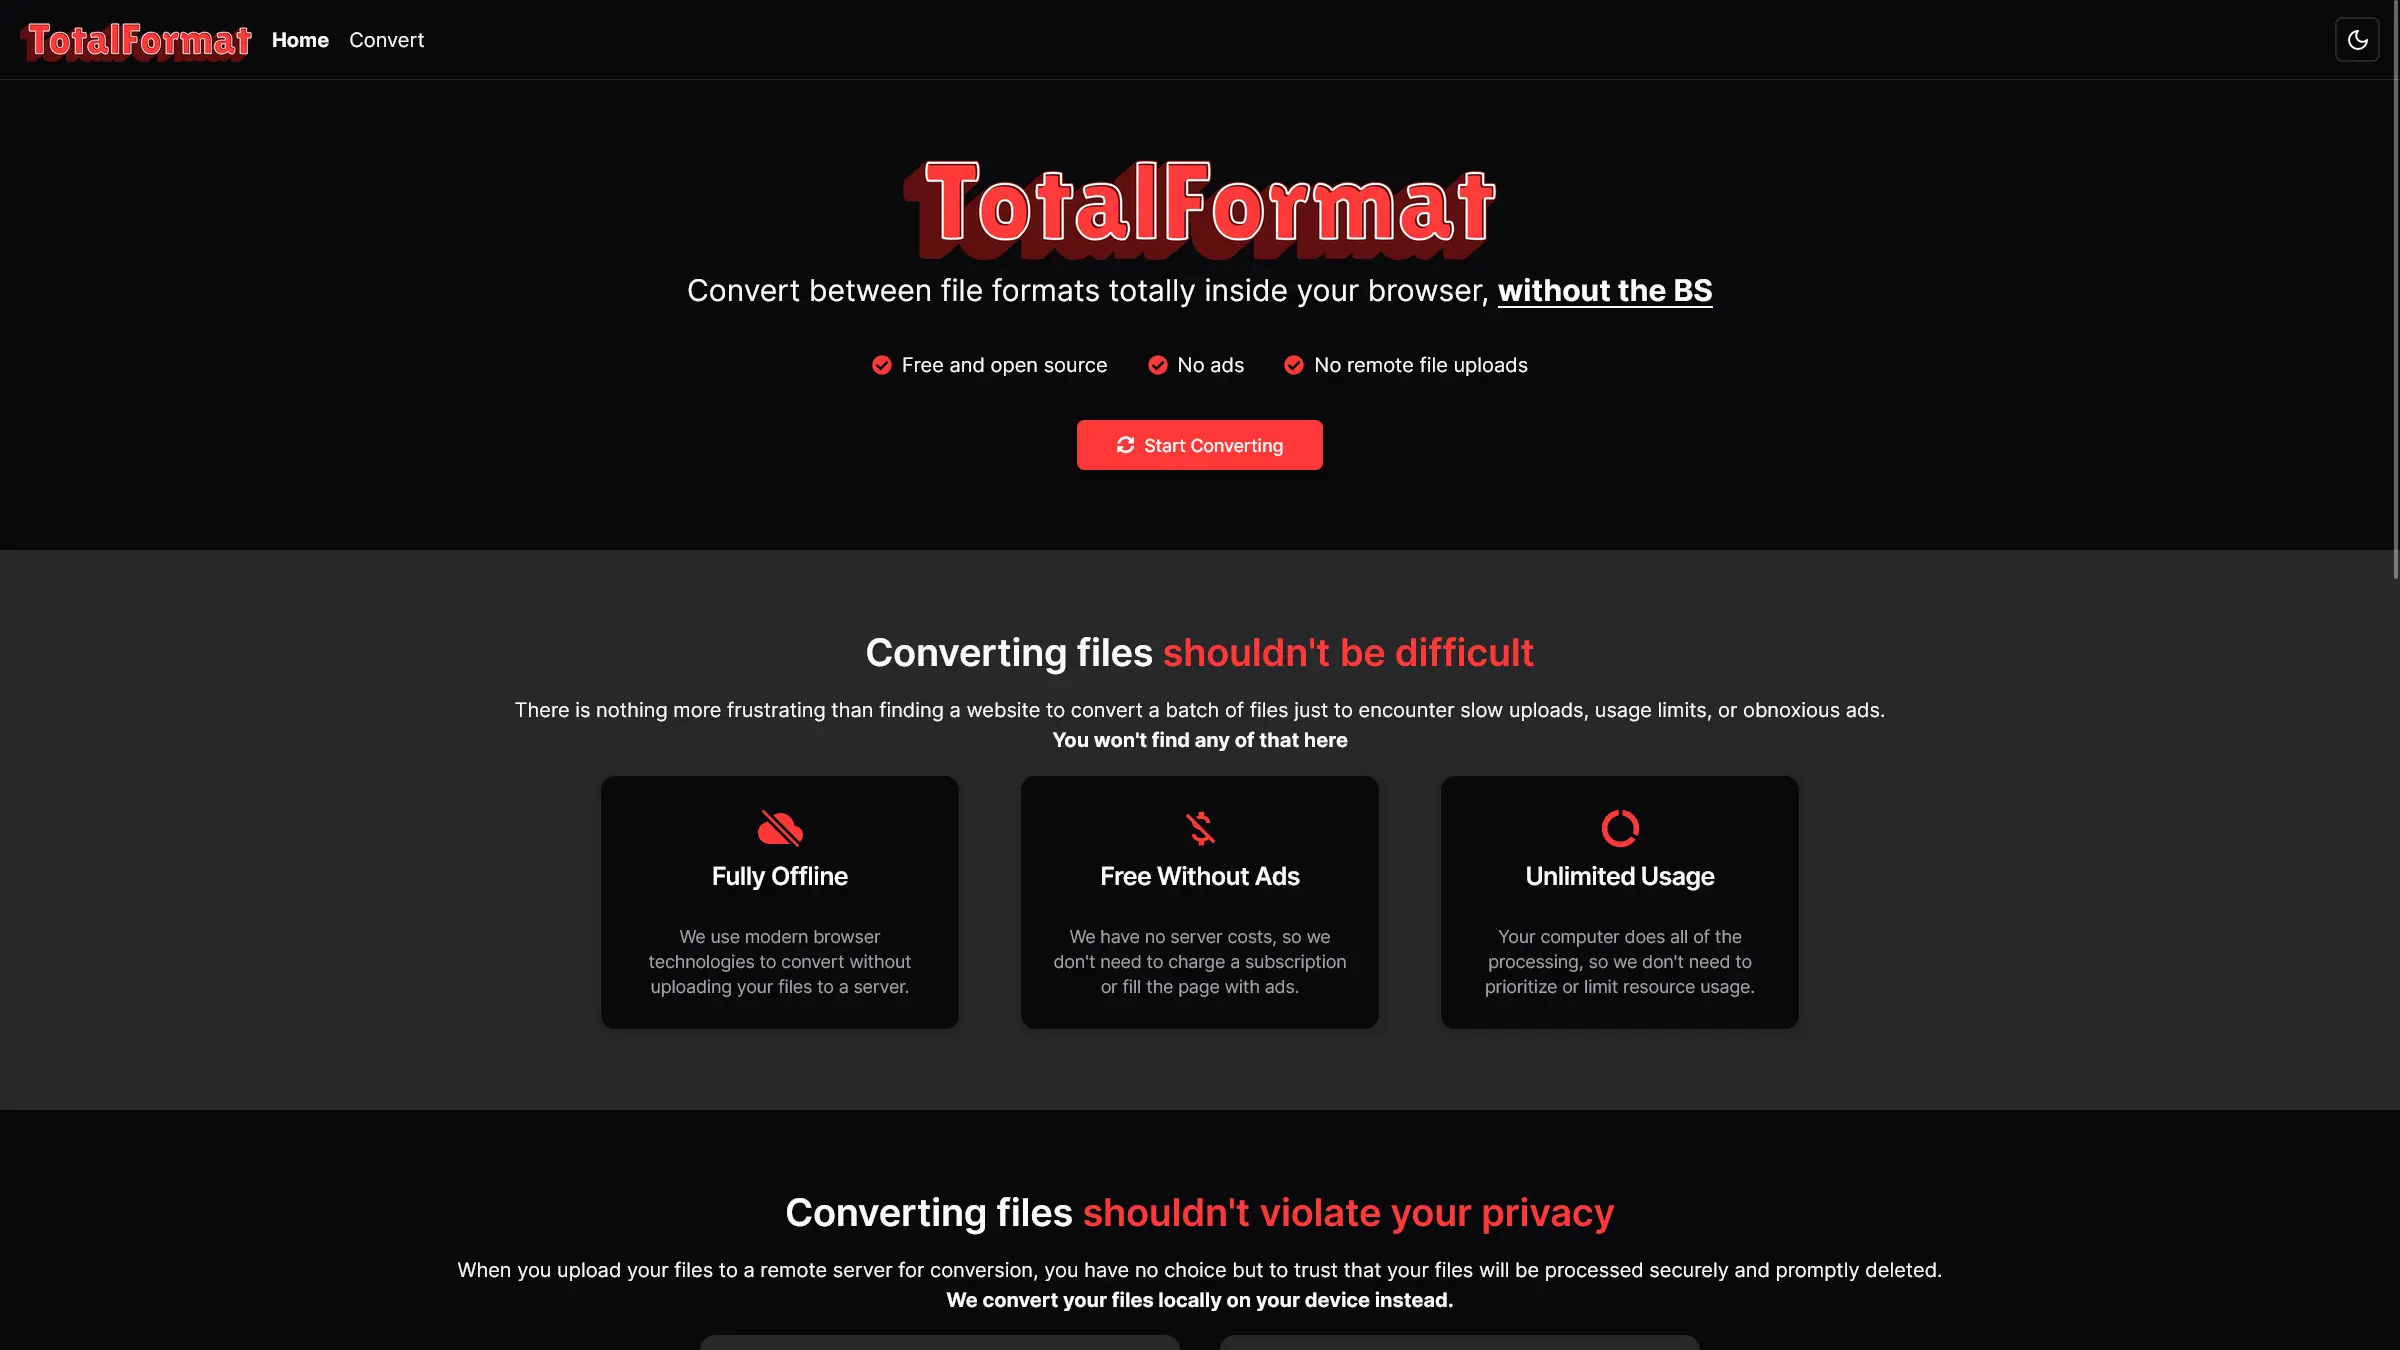Scroll down to privacy section
Image resolution: width=2400 pixels, height=1350 pixels.
[1200, 1212]
